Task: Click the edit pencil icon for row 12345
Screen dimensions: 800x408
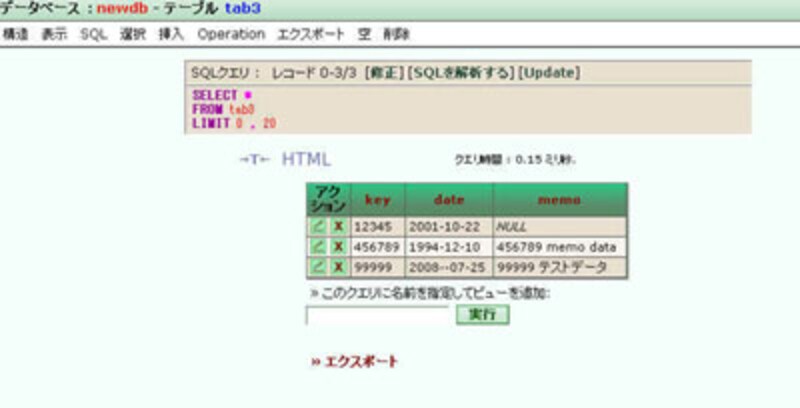Action: click(319, 227)
